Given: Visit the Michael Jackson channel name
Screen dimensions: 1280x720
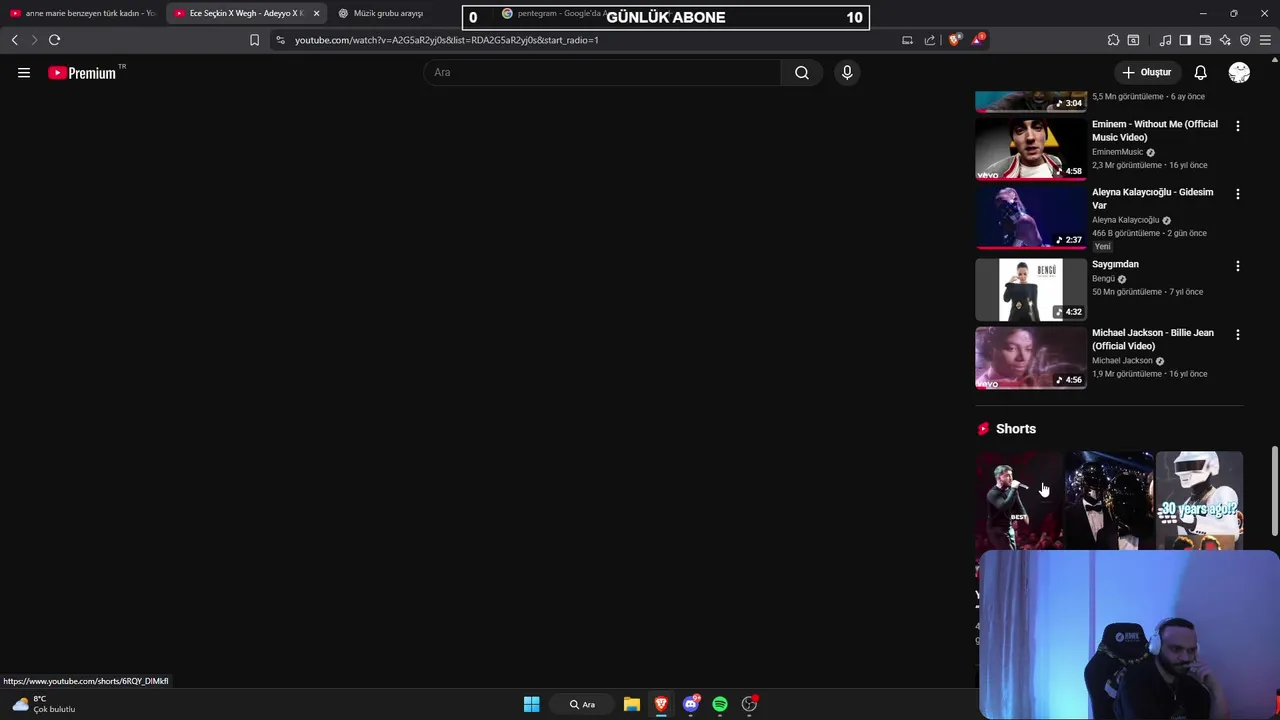Looking at the screenshot, I should click(x=1122, y=361).
